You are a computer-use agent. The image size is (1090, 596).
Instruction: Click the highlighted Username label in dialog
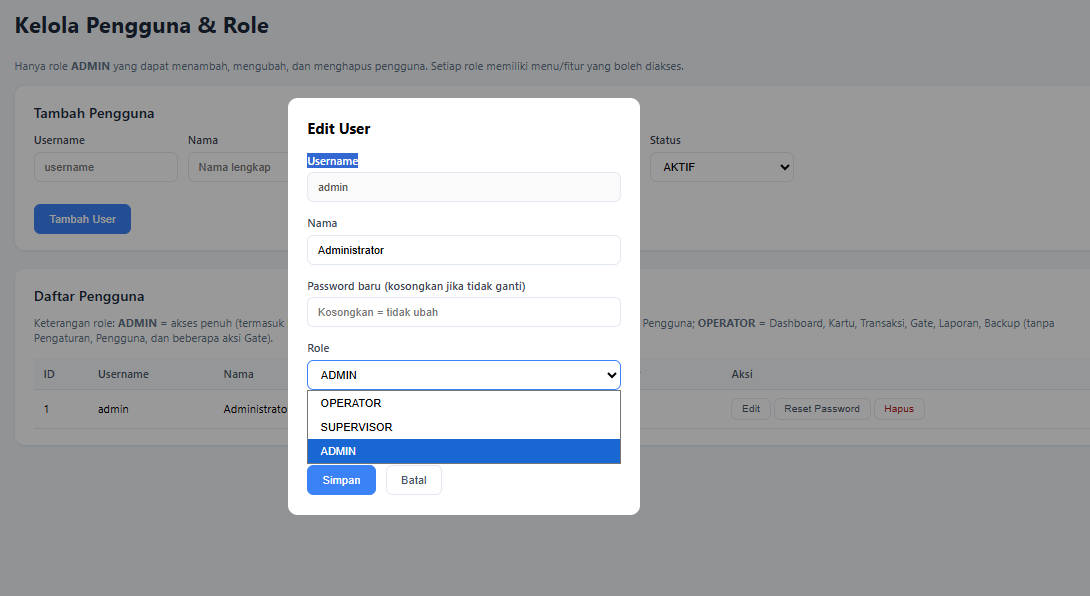tap(332, 161)
